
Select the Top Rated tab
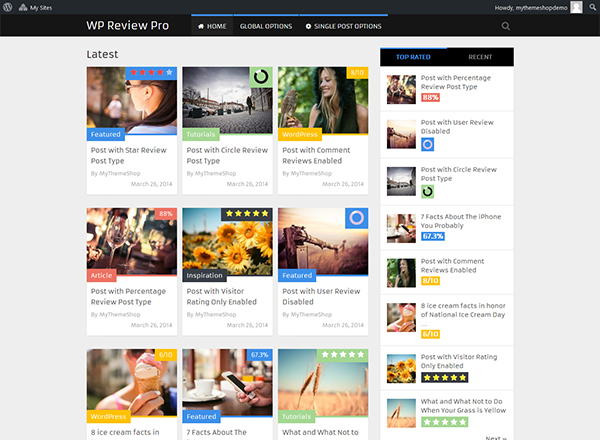(x=413, y=57)
